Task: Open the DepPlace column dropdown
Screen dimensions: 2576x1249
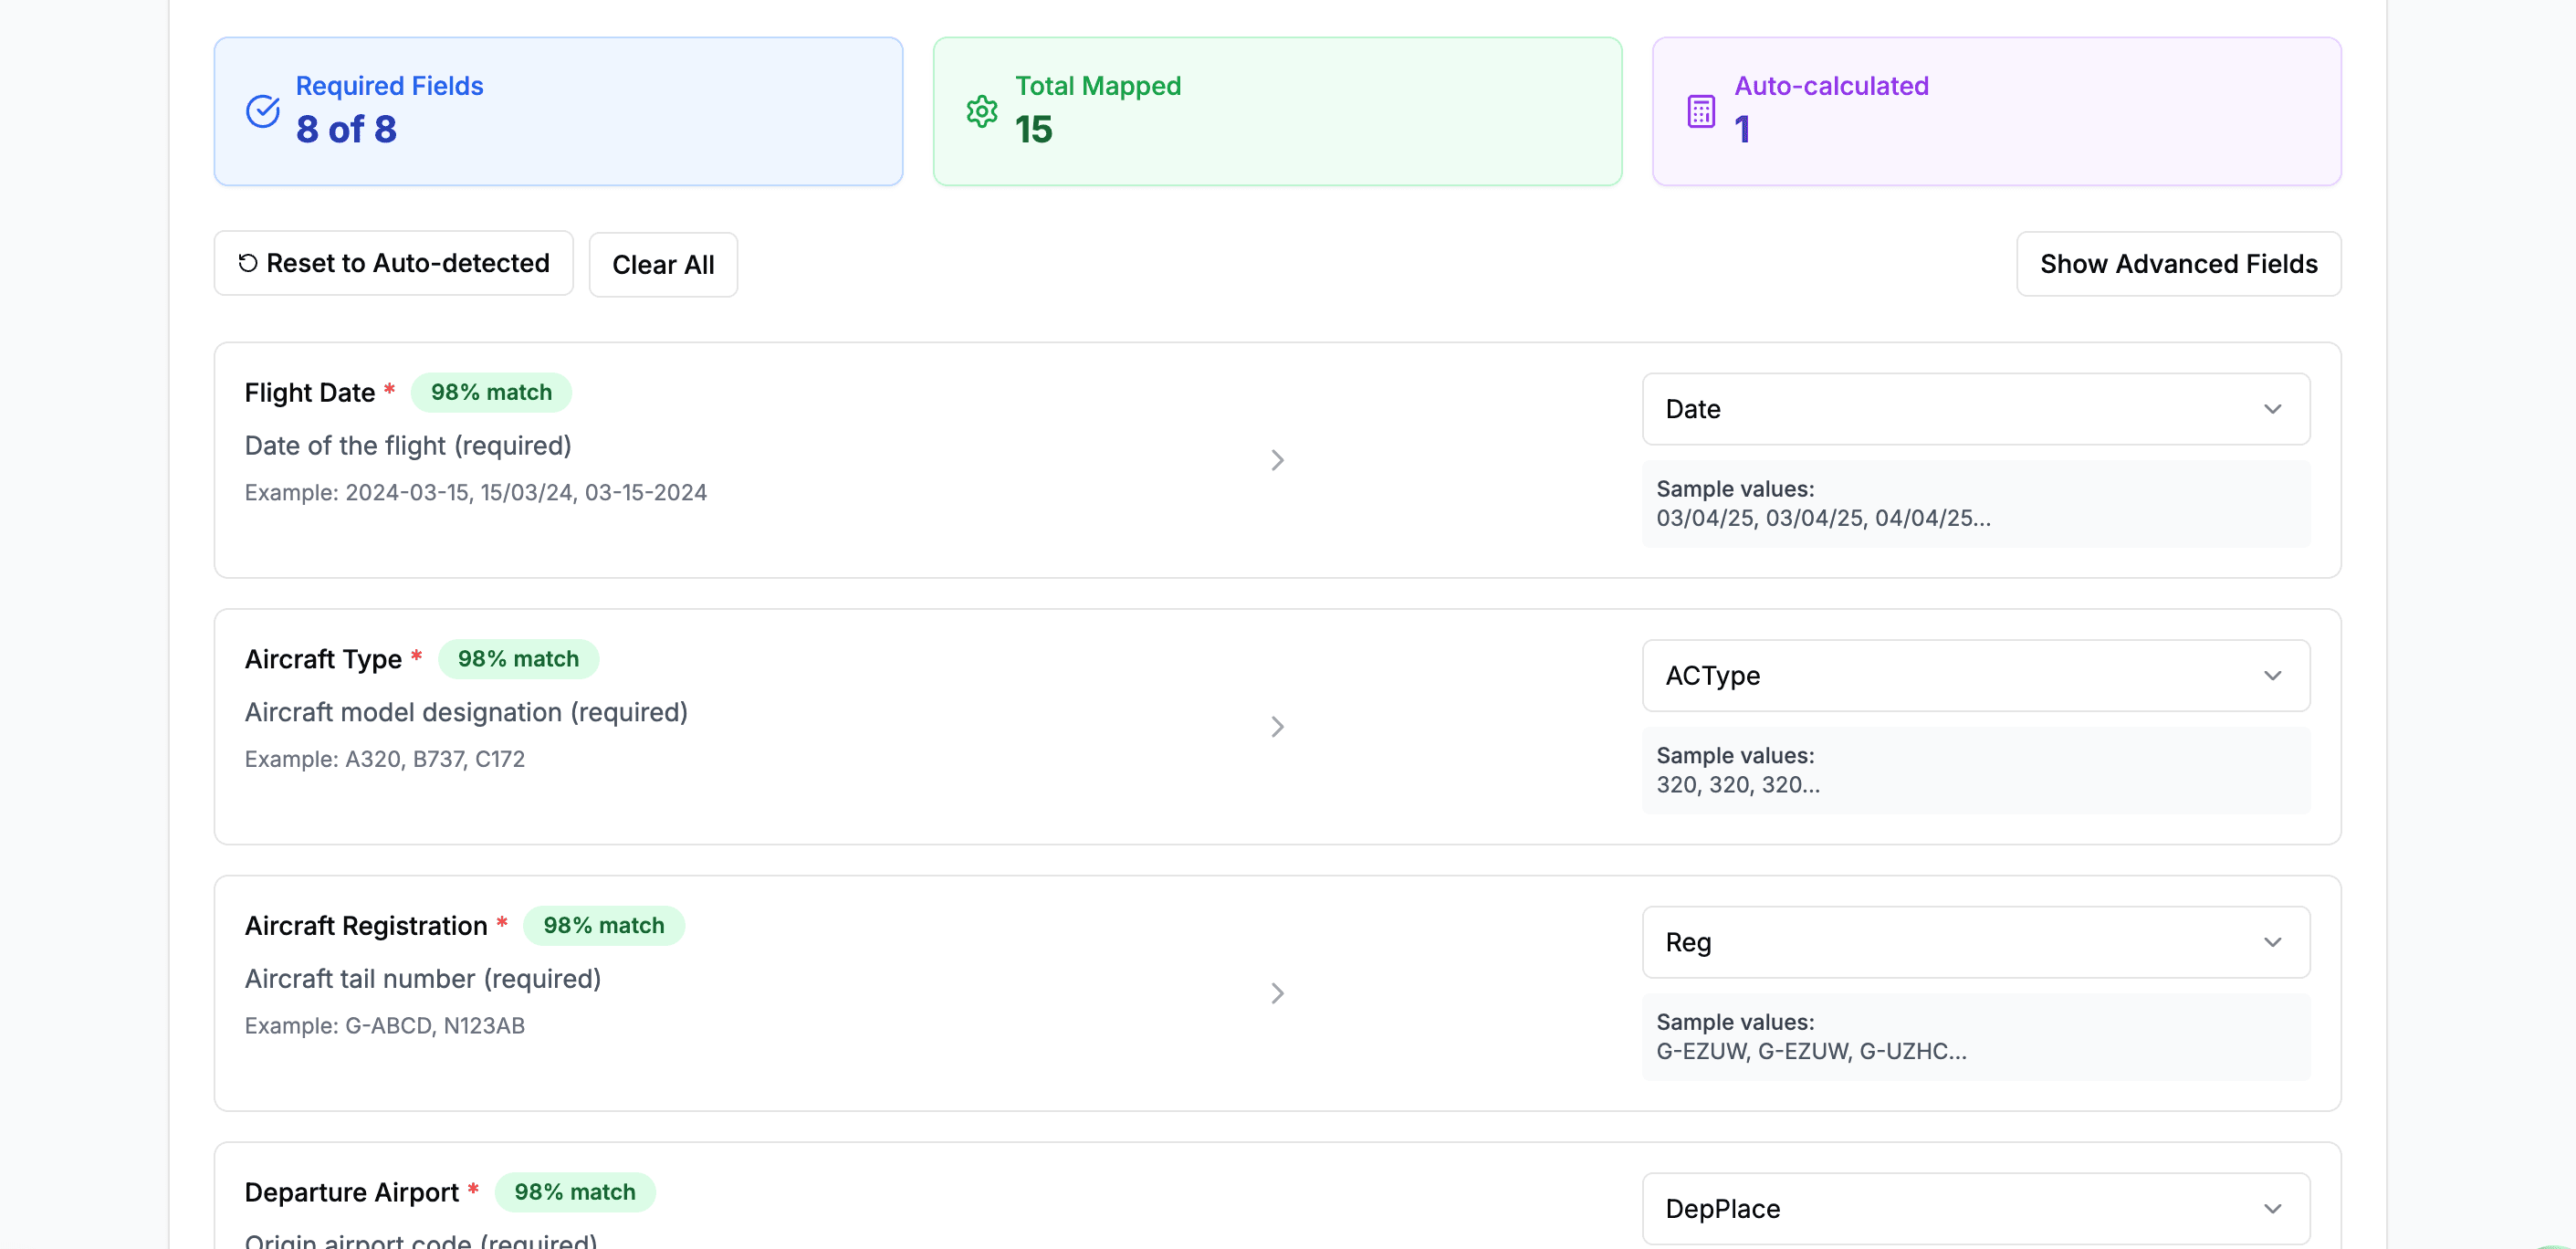Action: (x=1975, y=1208)
